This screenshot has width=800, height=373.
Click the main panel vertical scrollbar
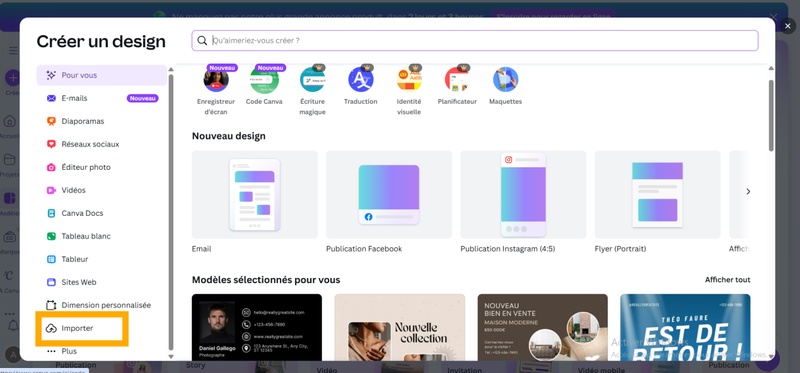point(771,115)
